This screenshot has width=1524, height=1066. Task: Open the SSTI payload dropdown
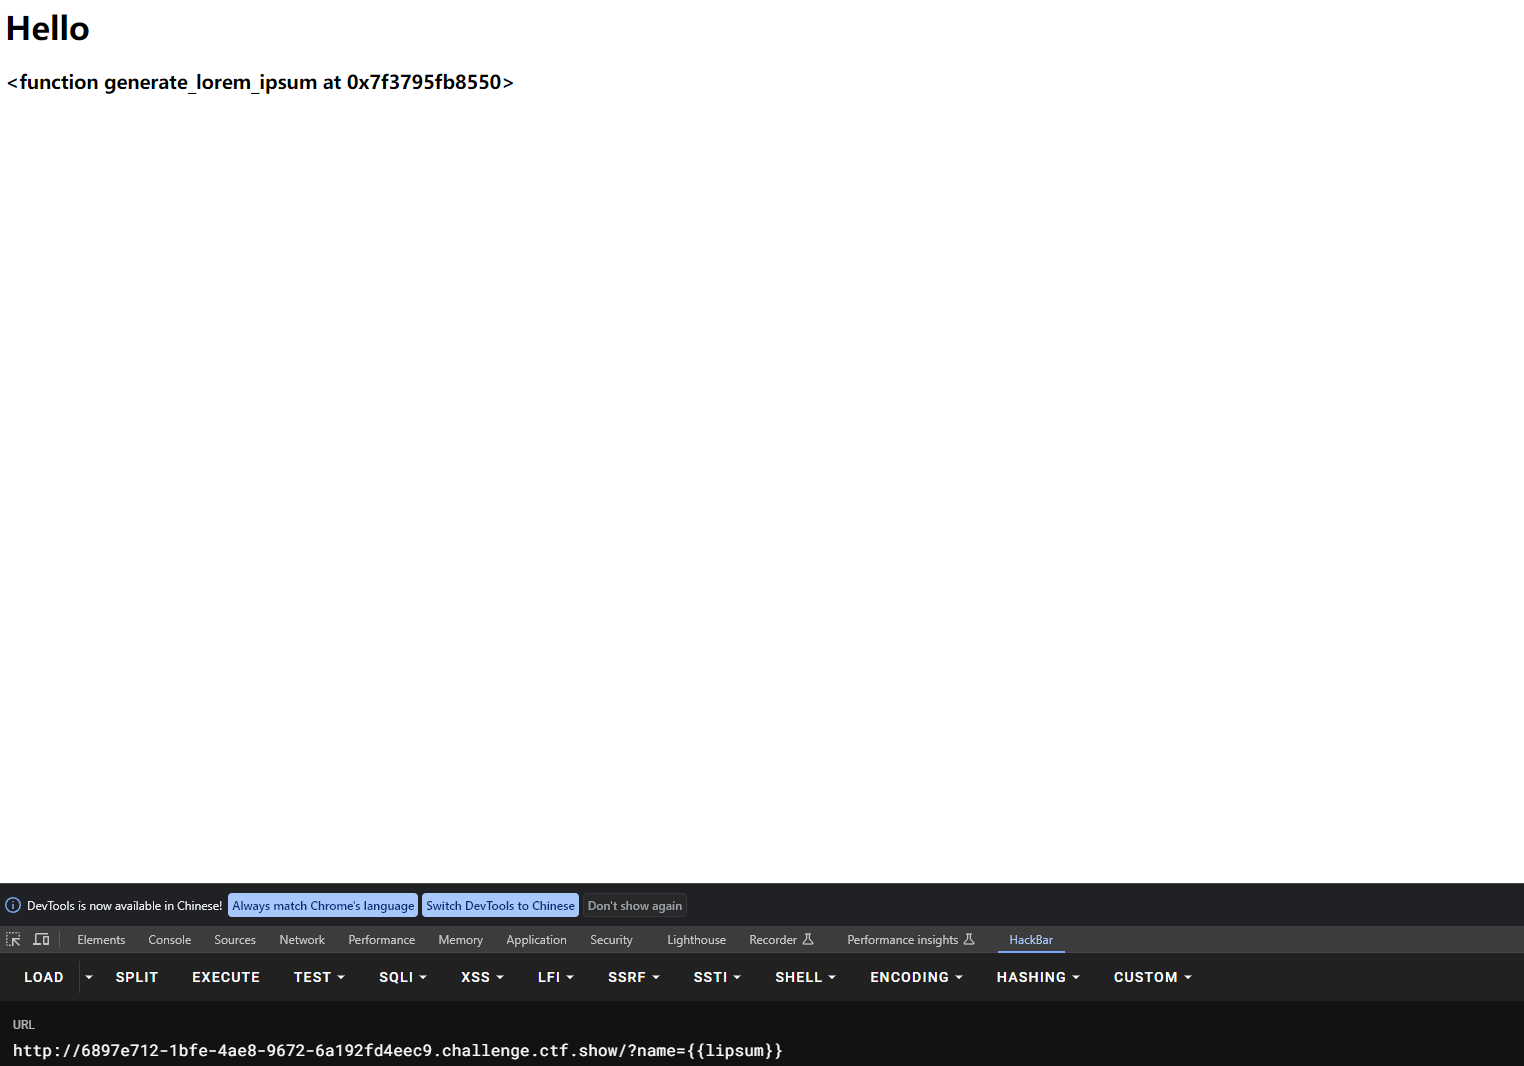(717, 978)
